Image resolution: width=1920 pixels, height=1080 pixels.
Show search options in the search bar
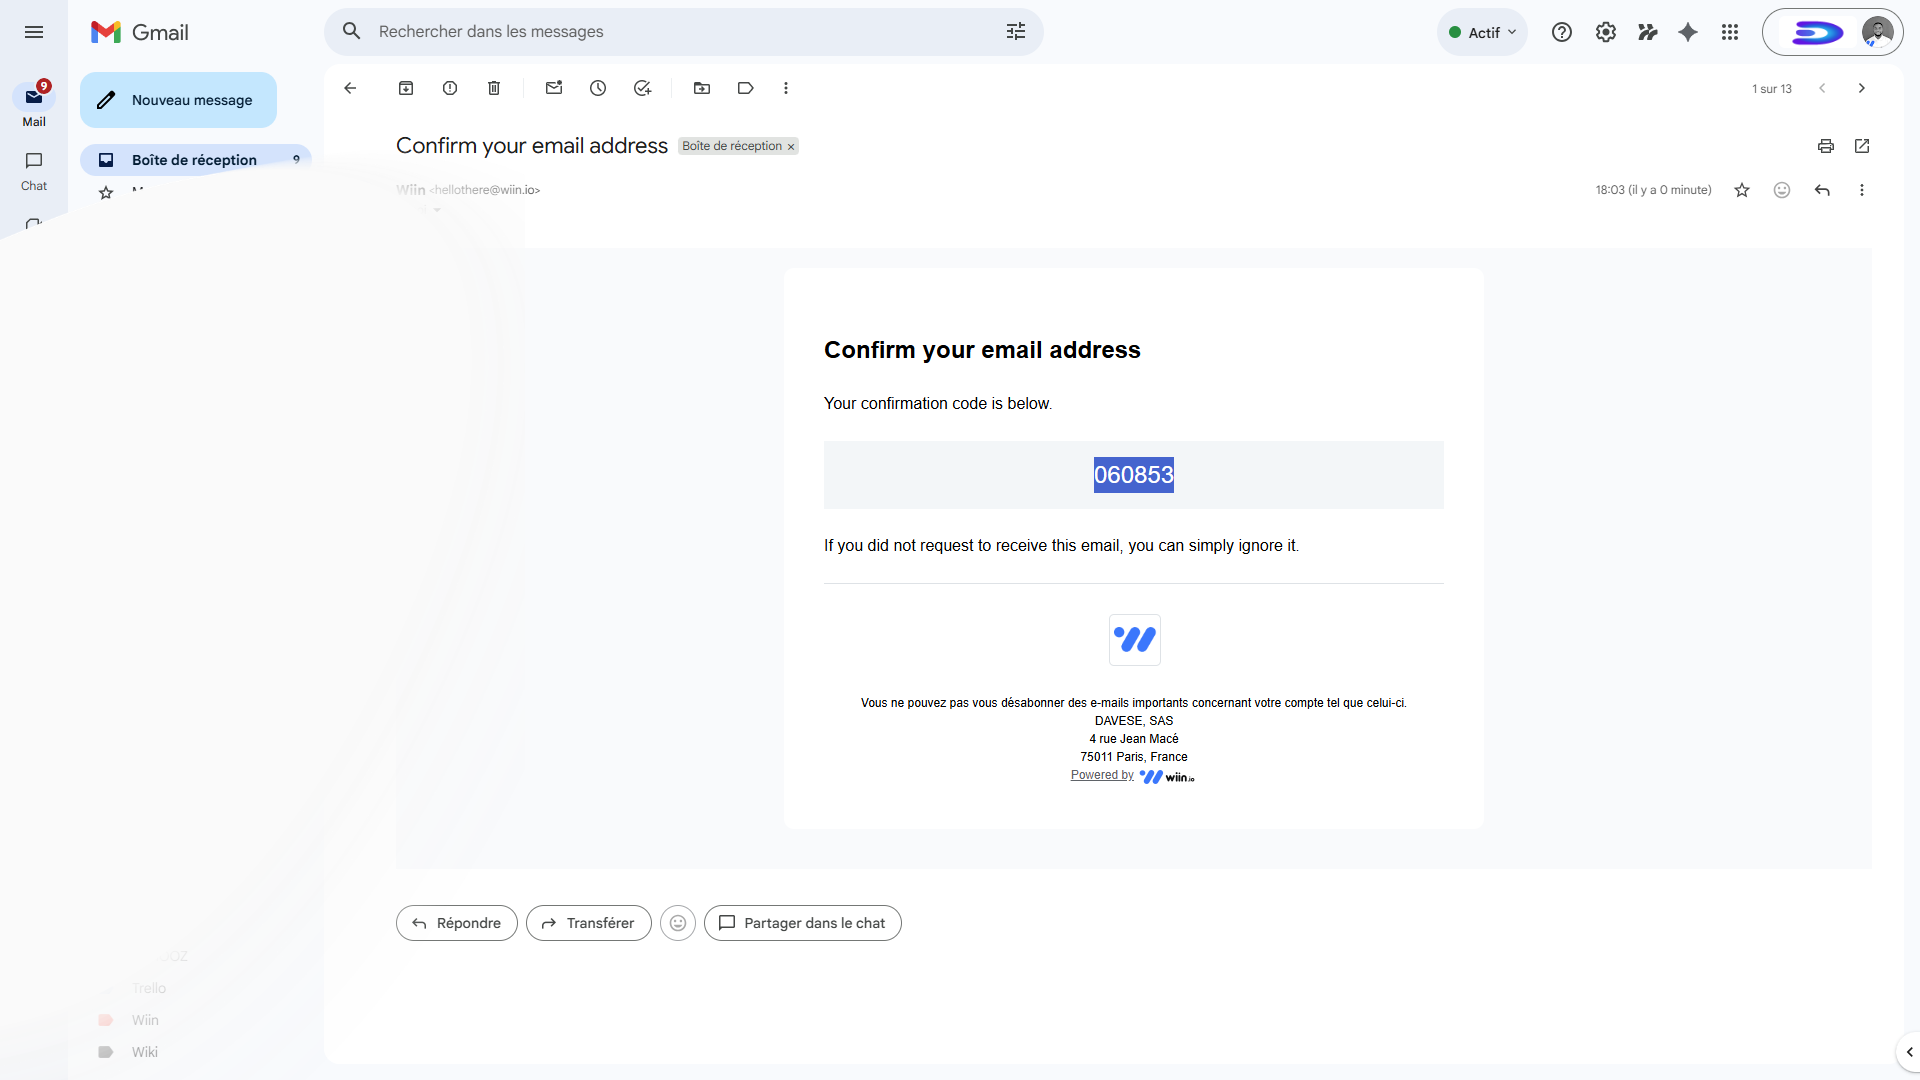point(1016,32)
